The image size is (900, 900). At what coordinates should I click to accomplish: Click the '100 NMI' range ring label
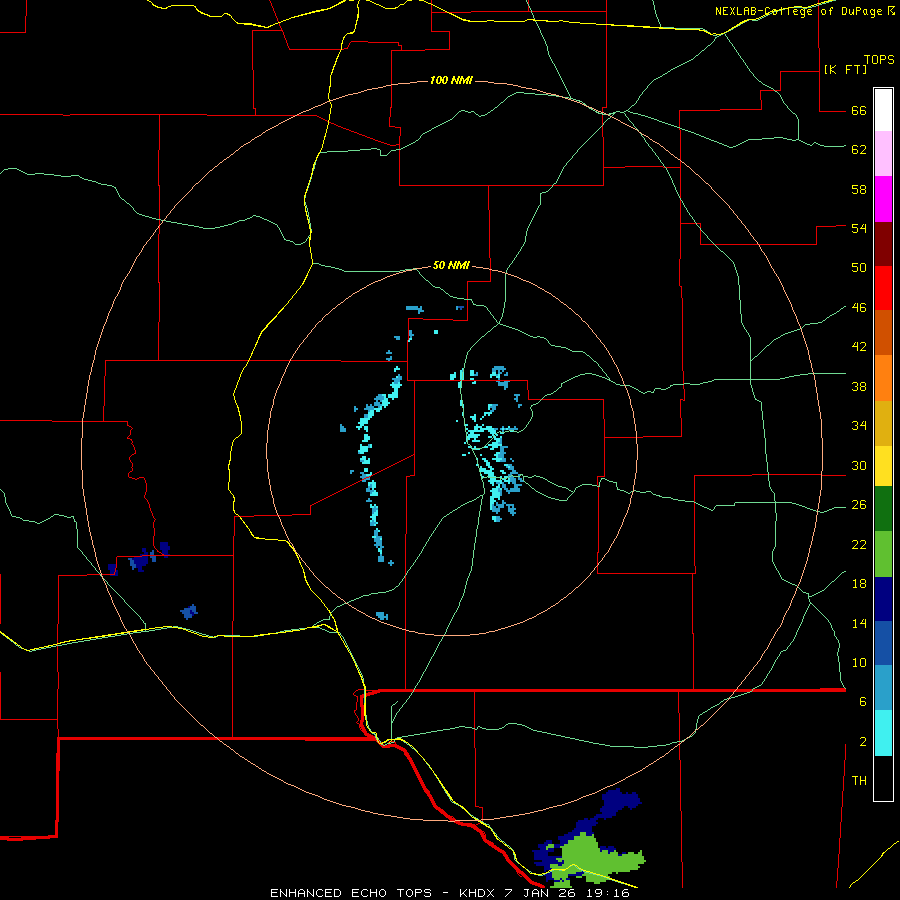click(451, 80)
